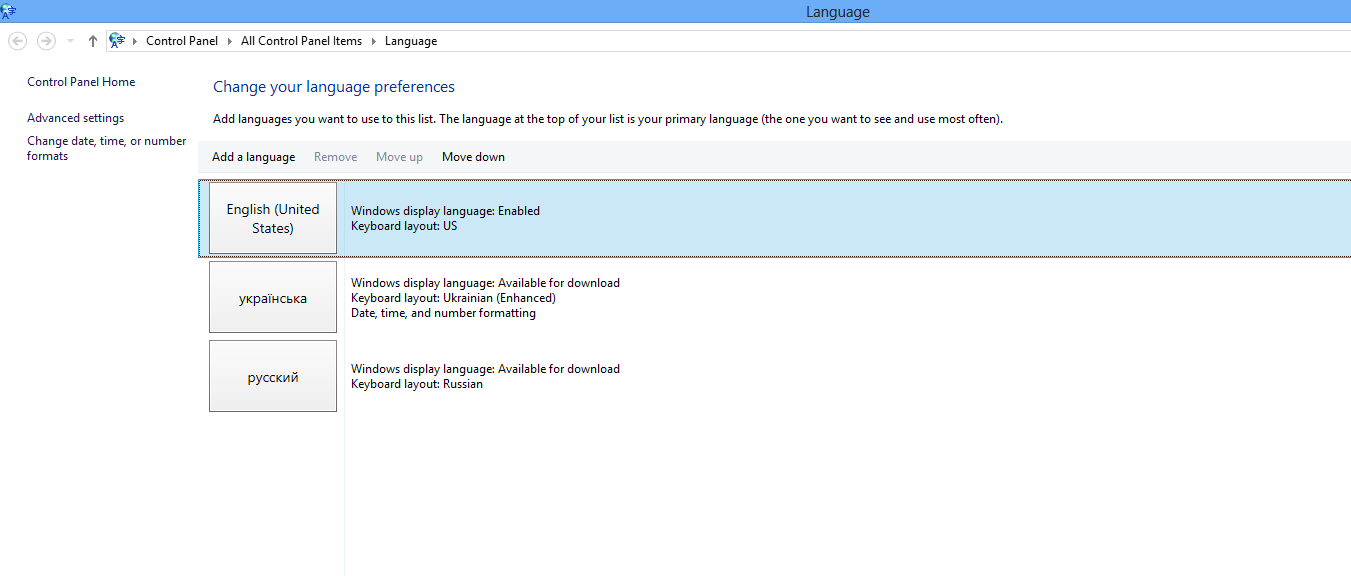Select the English (United States) language entry

[x=273, y=218]
